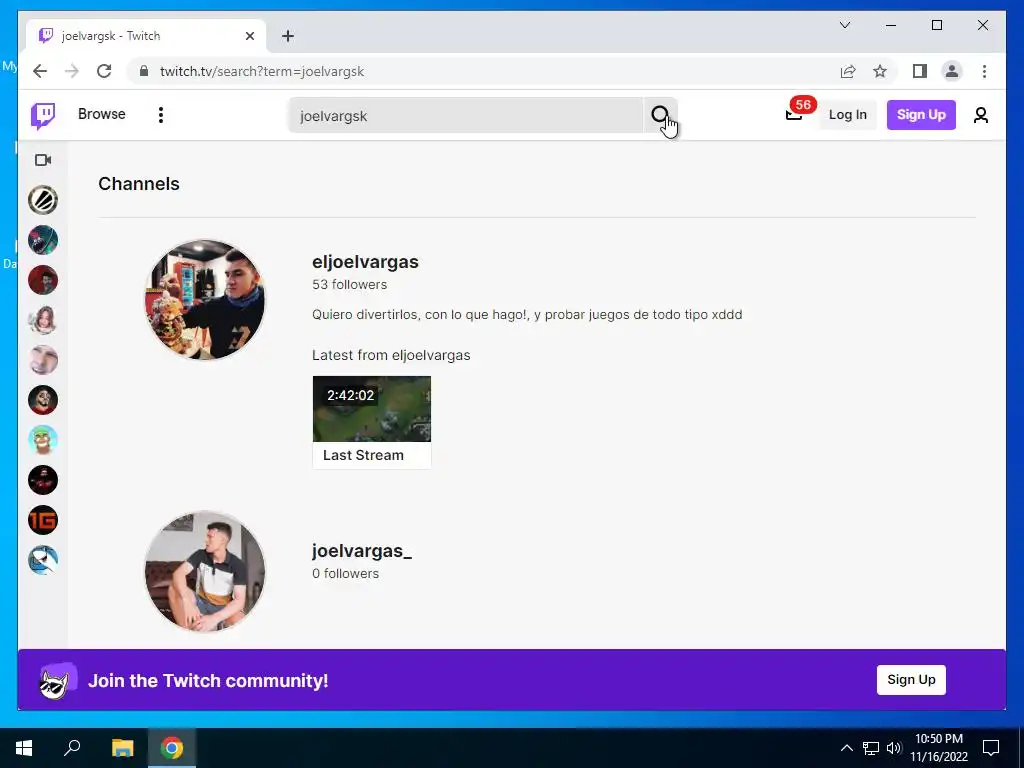Open the tab search chevron dropdown
1024x768 pixels.
[x=844, y=25]
